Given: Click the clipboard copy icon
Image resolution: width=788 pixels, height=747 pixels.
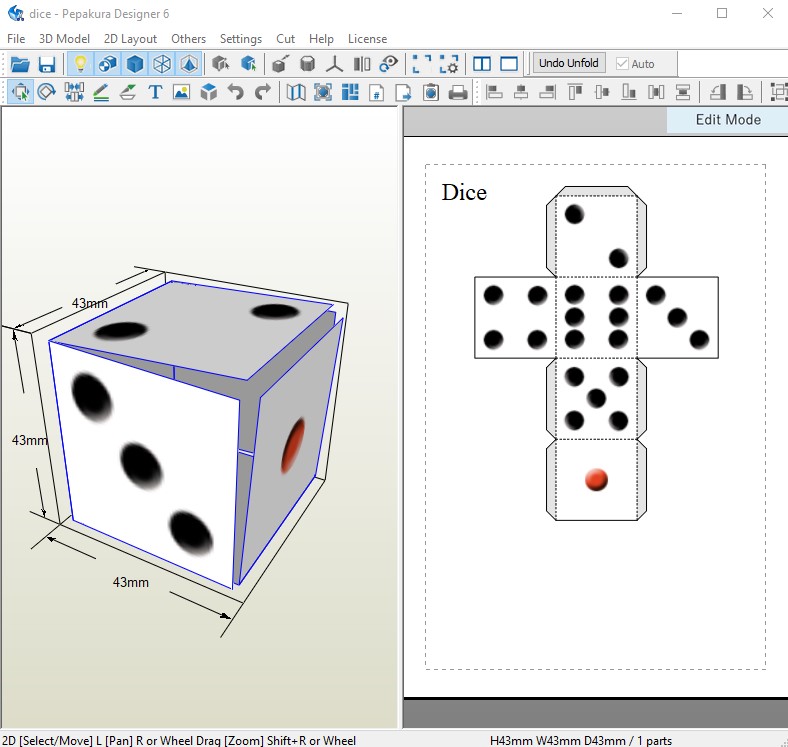Looking at the screenshot, I should pos(431,92).
